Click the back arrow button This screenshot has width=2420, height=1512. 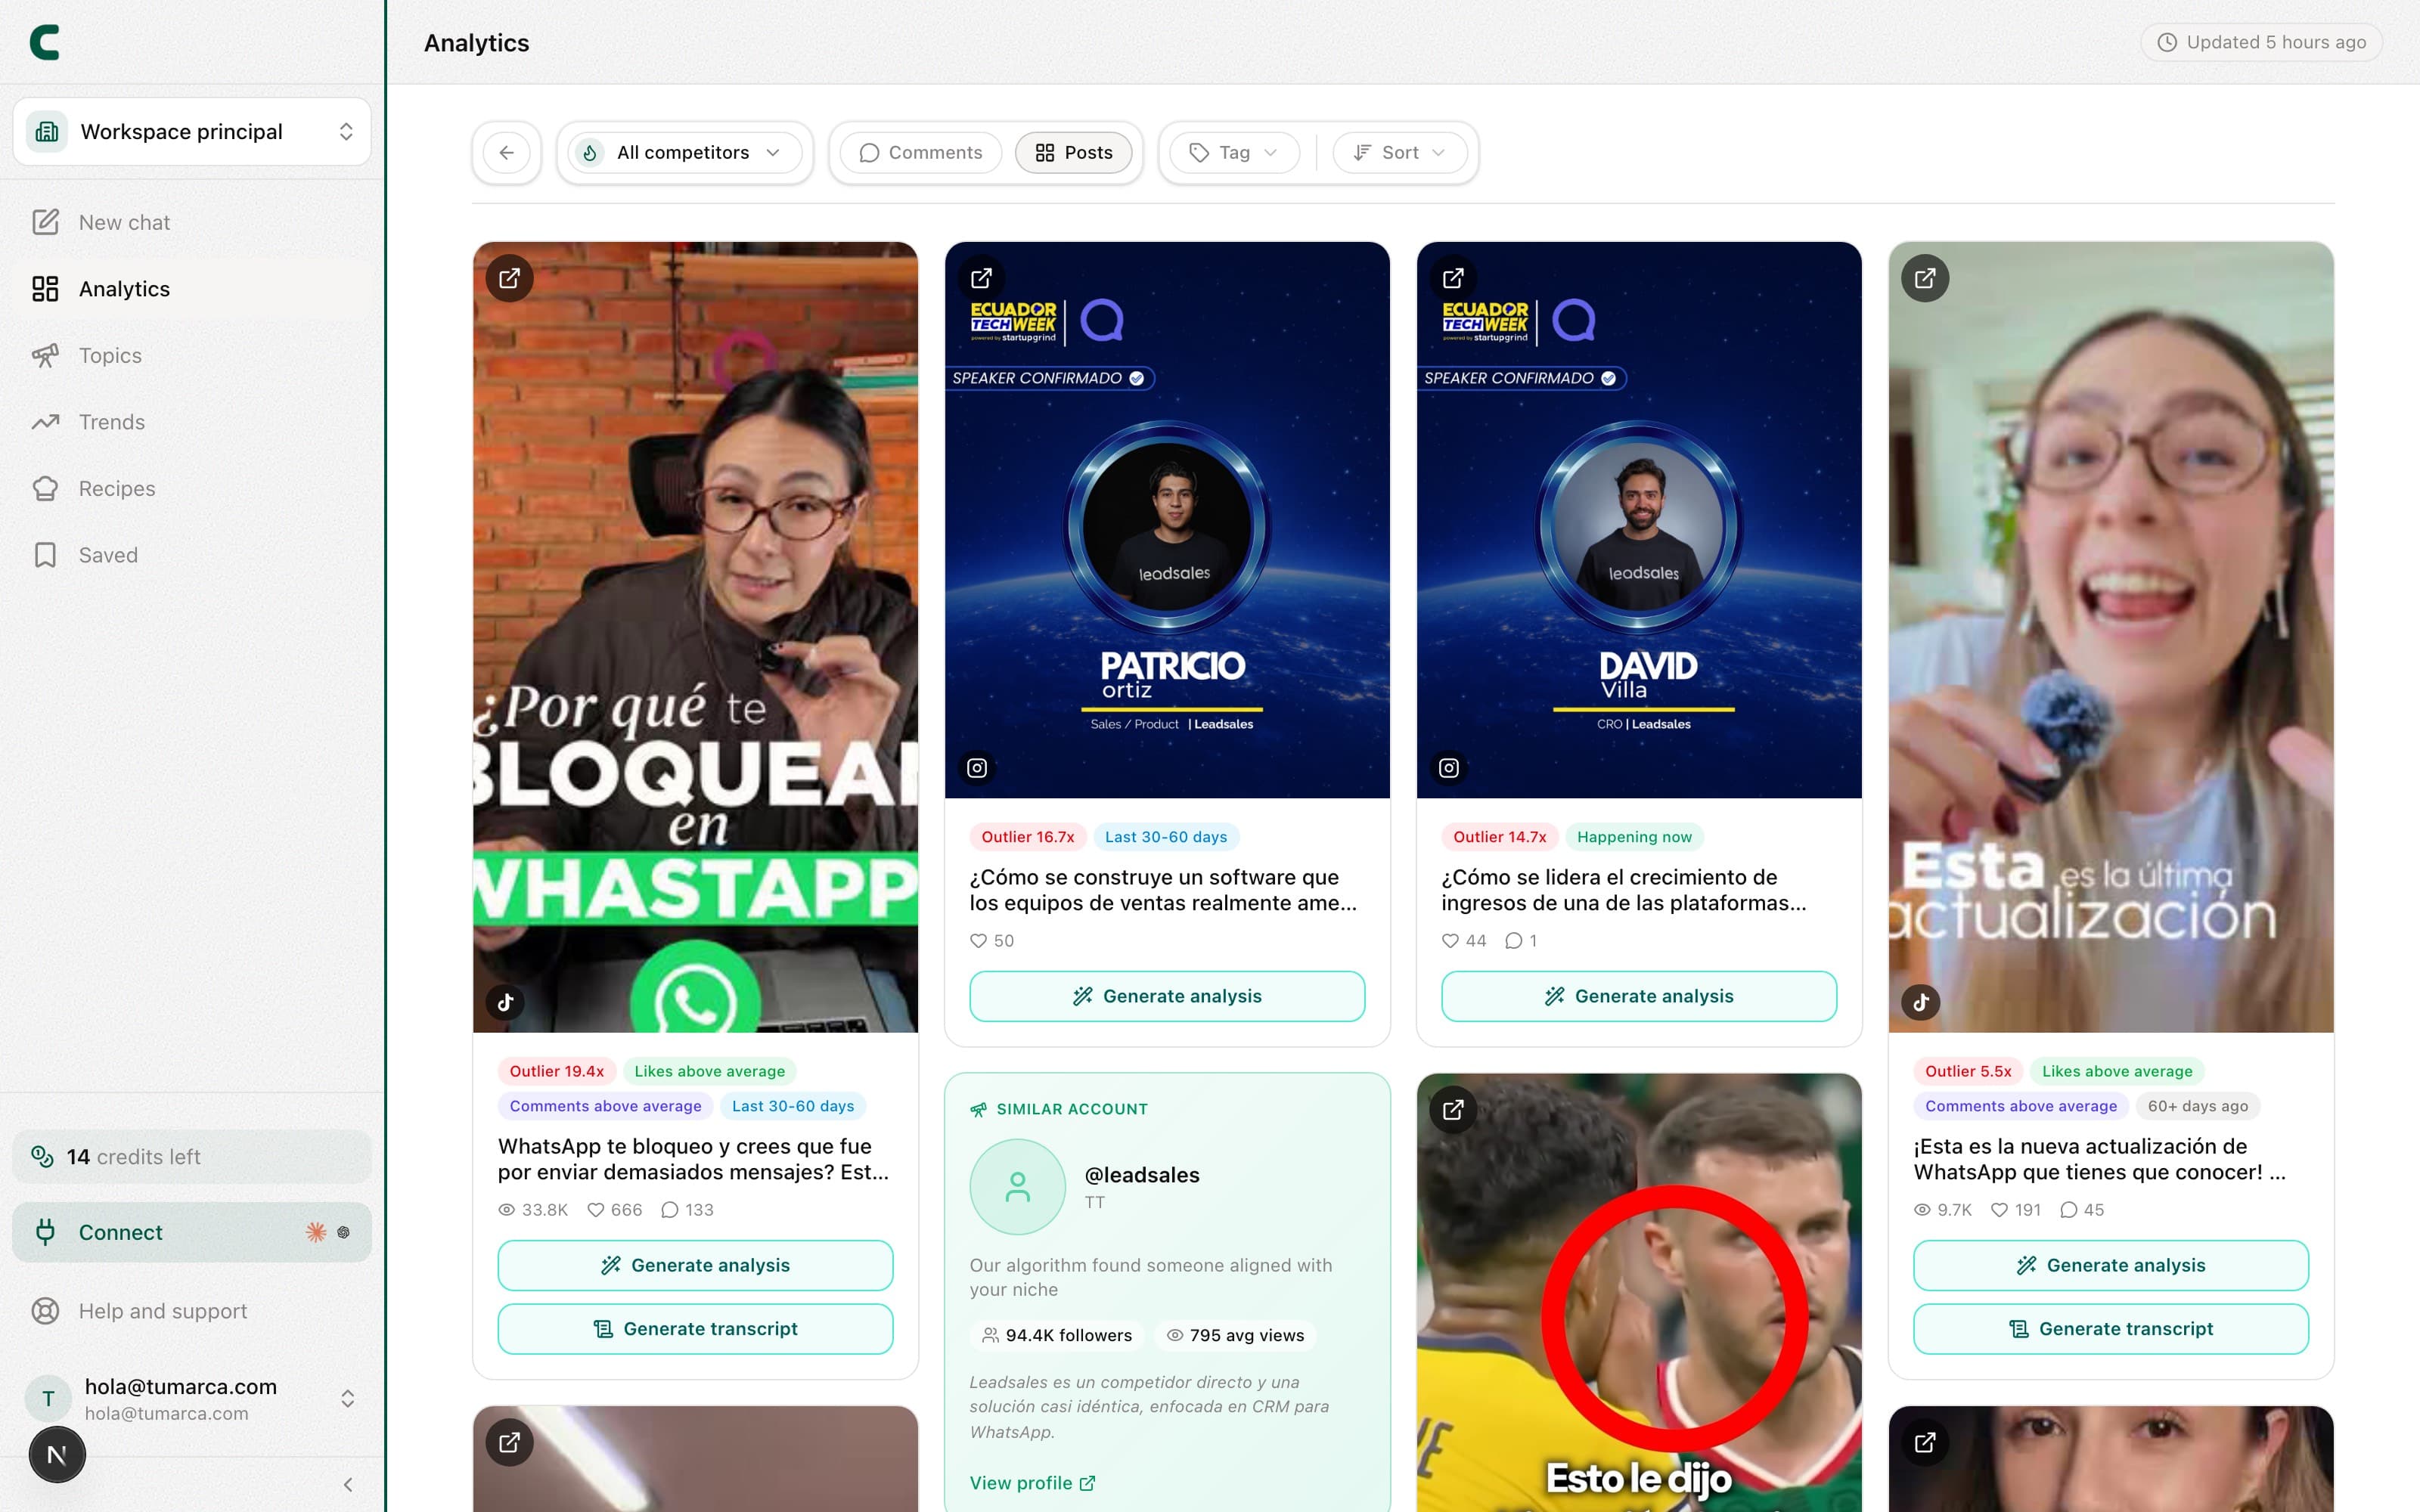(x=507, y=153)
